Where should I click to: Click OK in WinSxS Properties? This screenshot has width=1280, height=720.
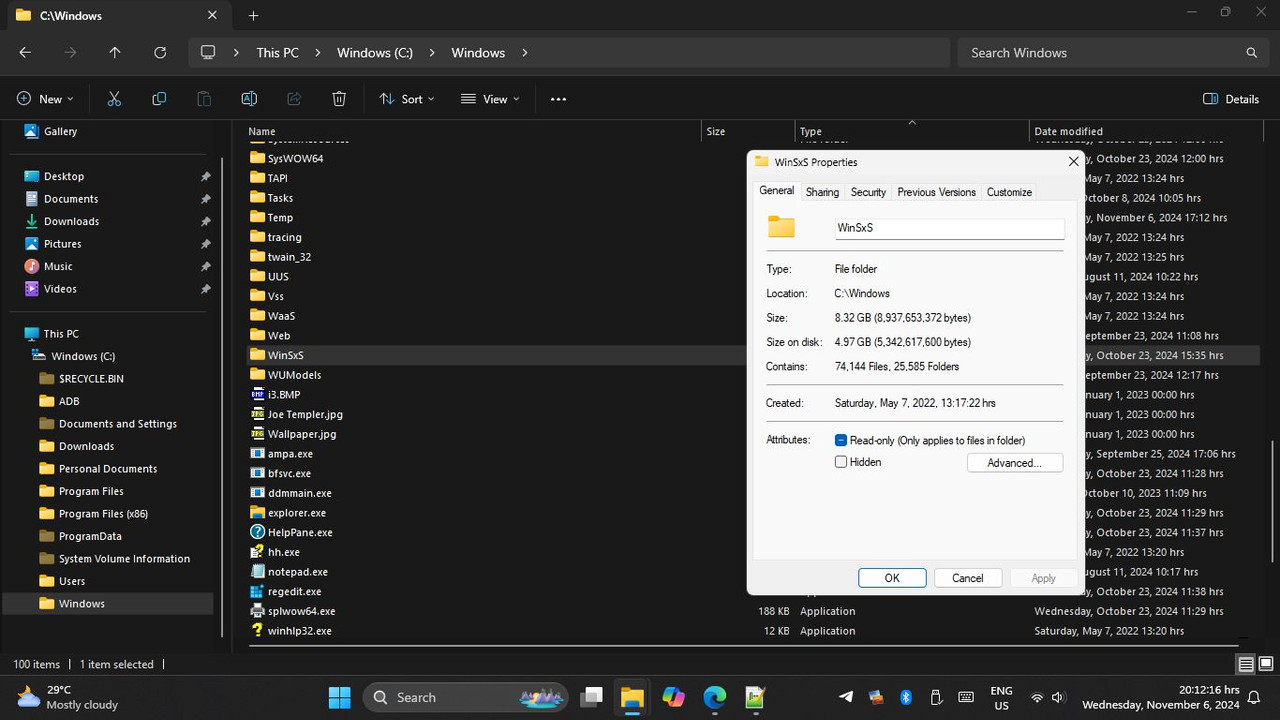(x=892, y=578)
